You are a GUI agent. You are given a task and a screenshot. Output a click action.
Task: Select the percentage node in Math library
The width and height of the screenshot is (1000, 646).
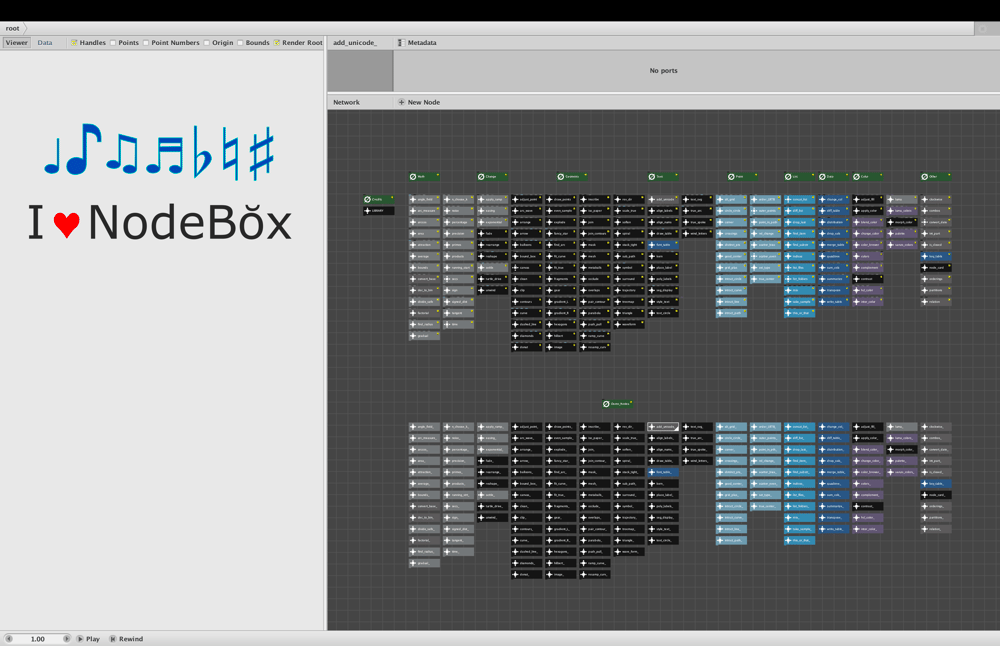[x=459, y=222]
